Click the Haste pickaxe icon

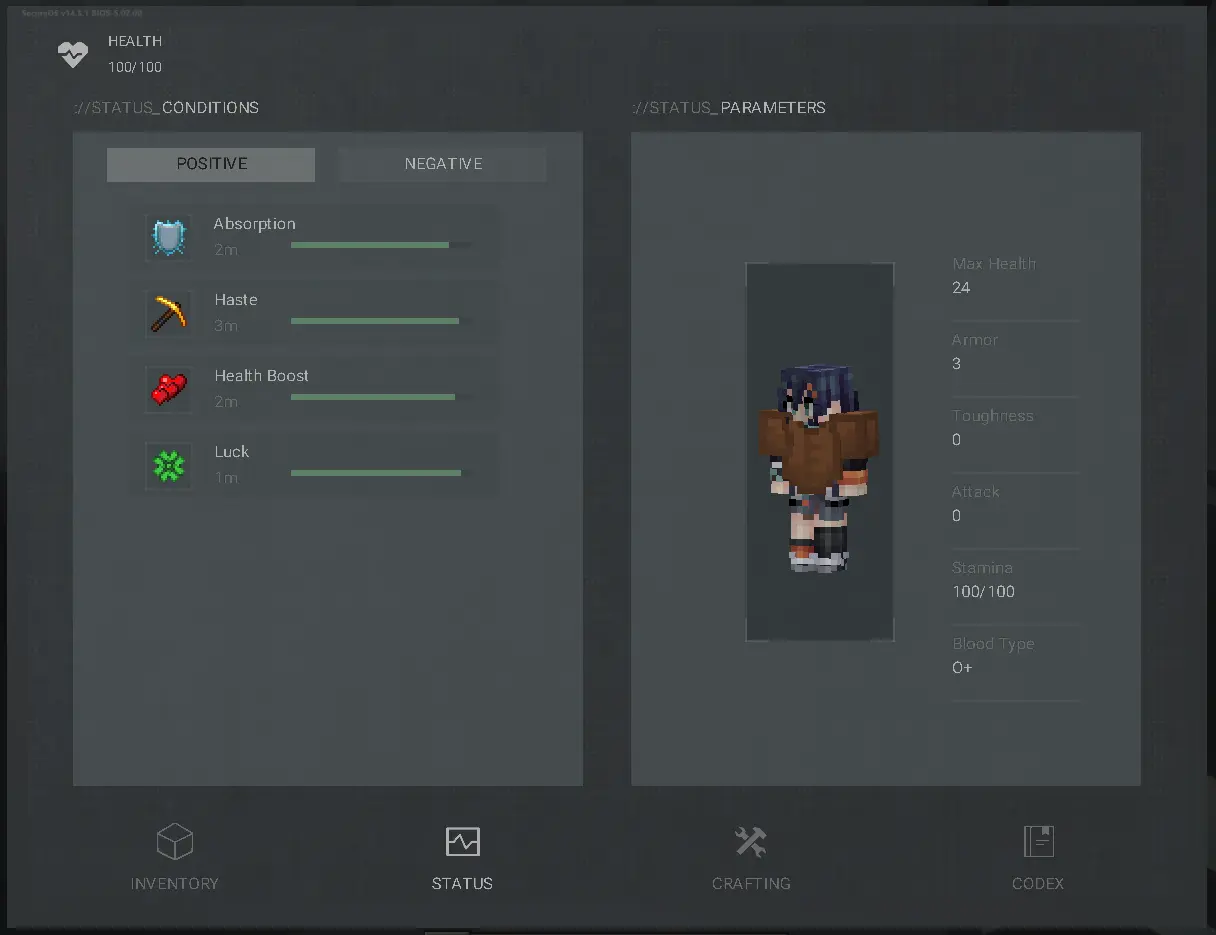point(169,314)
